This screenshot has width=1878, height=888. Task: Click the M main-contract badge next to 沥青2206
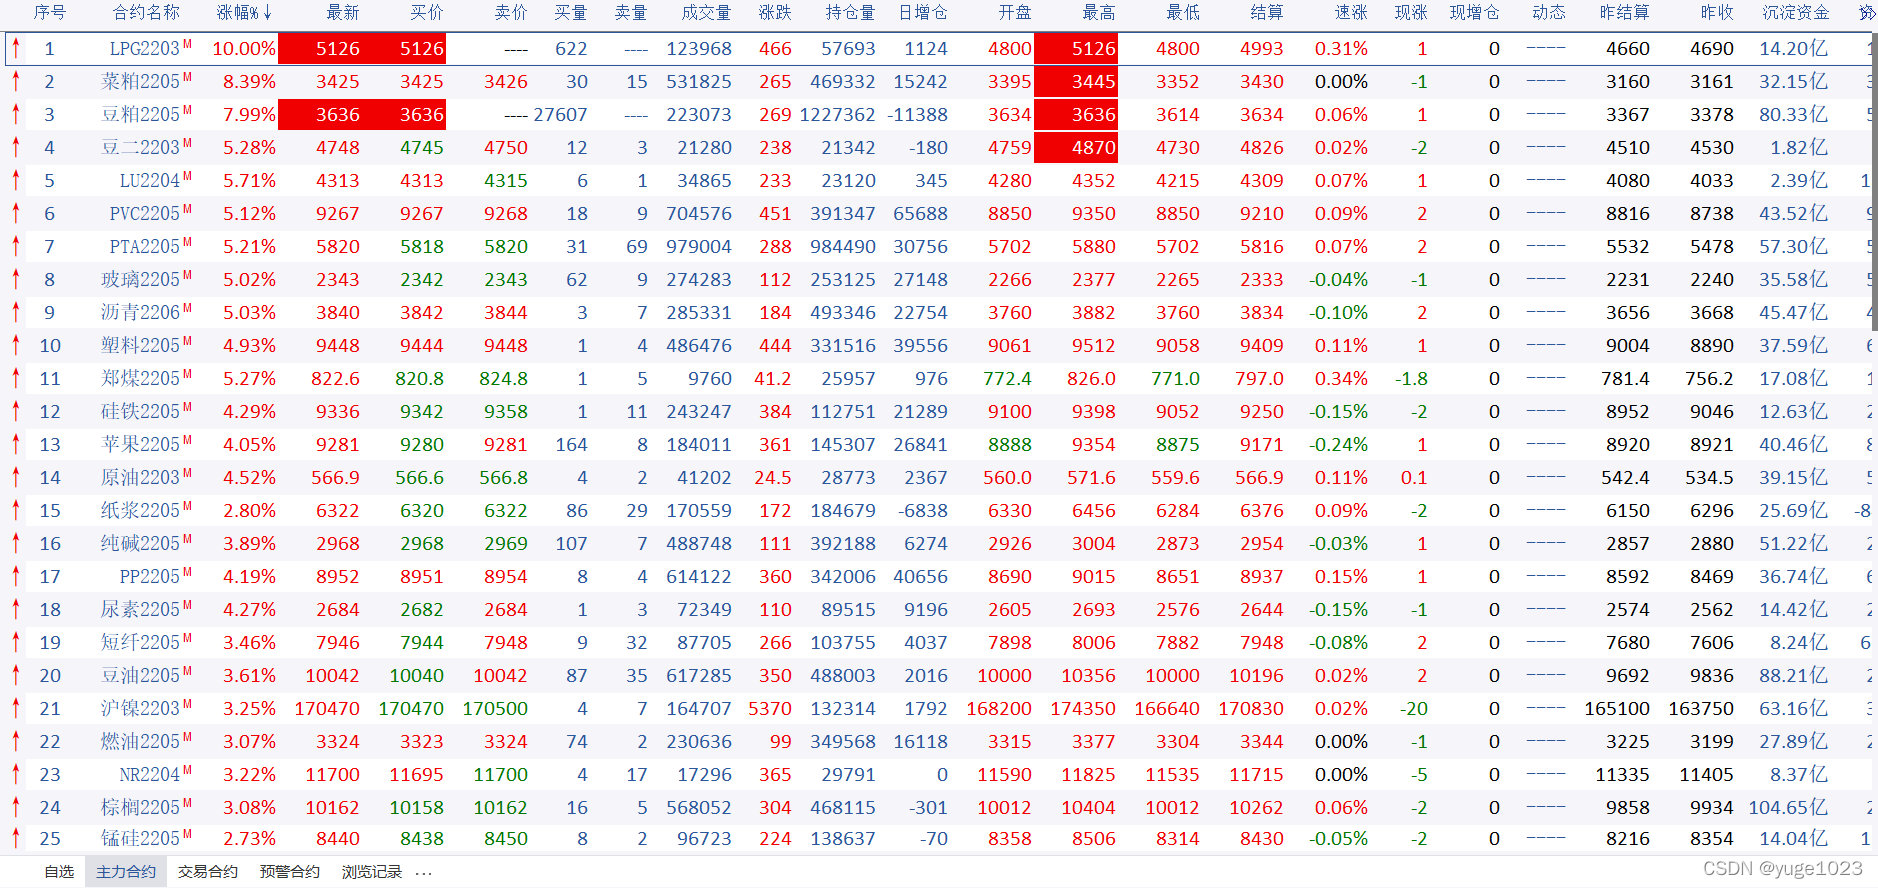(x=188, y=308)
